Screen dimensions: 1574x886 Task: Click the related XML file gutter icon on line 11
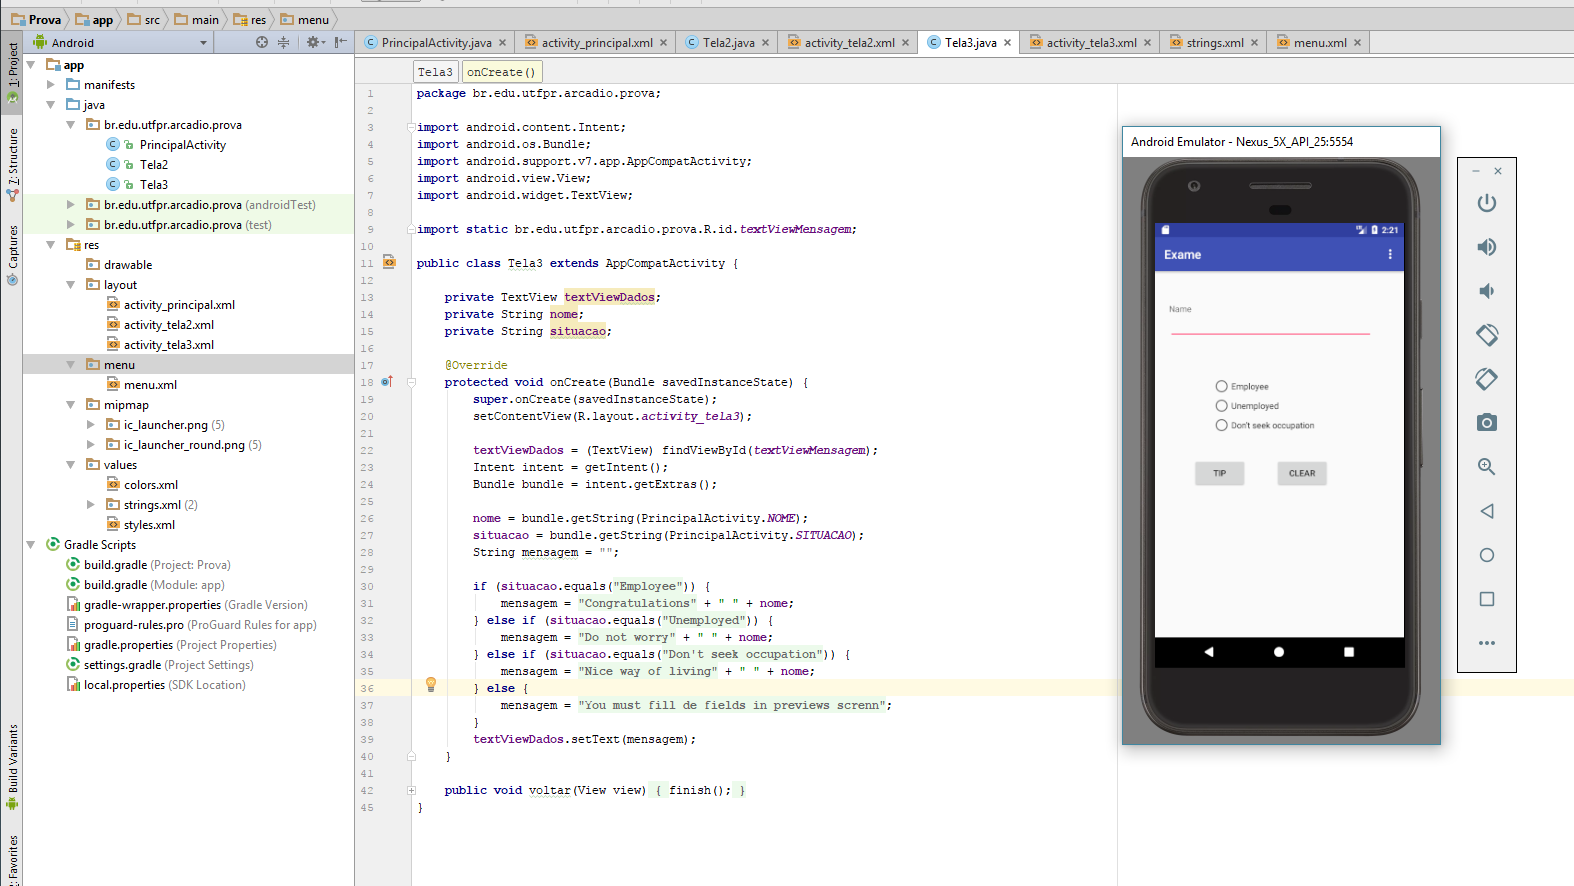390,262
